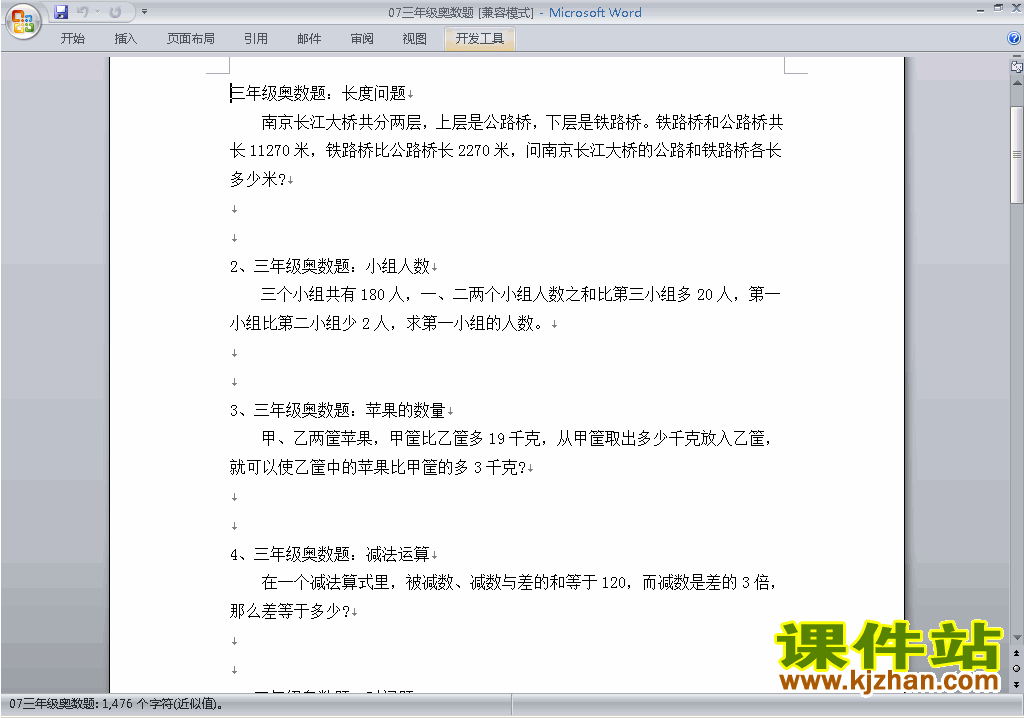The height and width of the screenshot is (718, 1024).
Task: Jump to next page with double-down arrow
Action: point(1016,684)
